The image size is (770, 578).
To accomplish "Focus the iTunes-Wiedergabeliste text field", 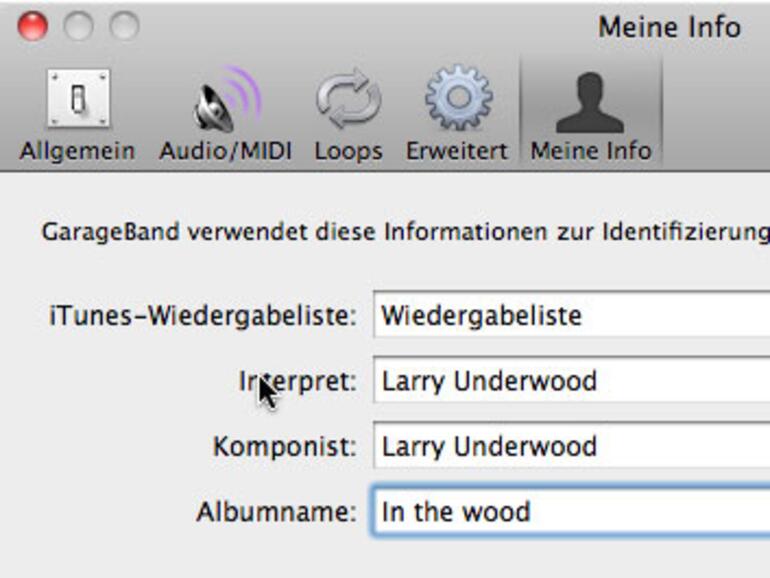I will [x=572, y=316].
